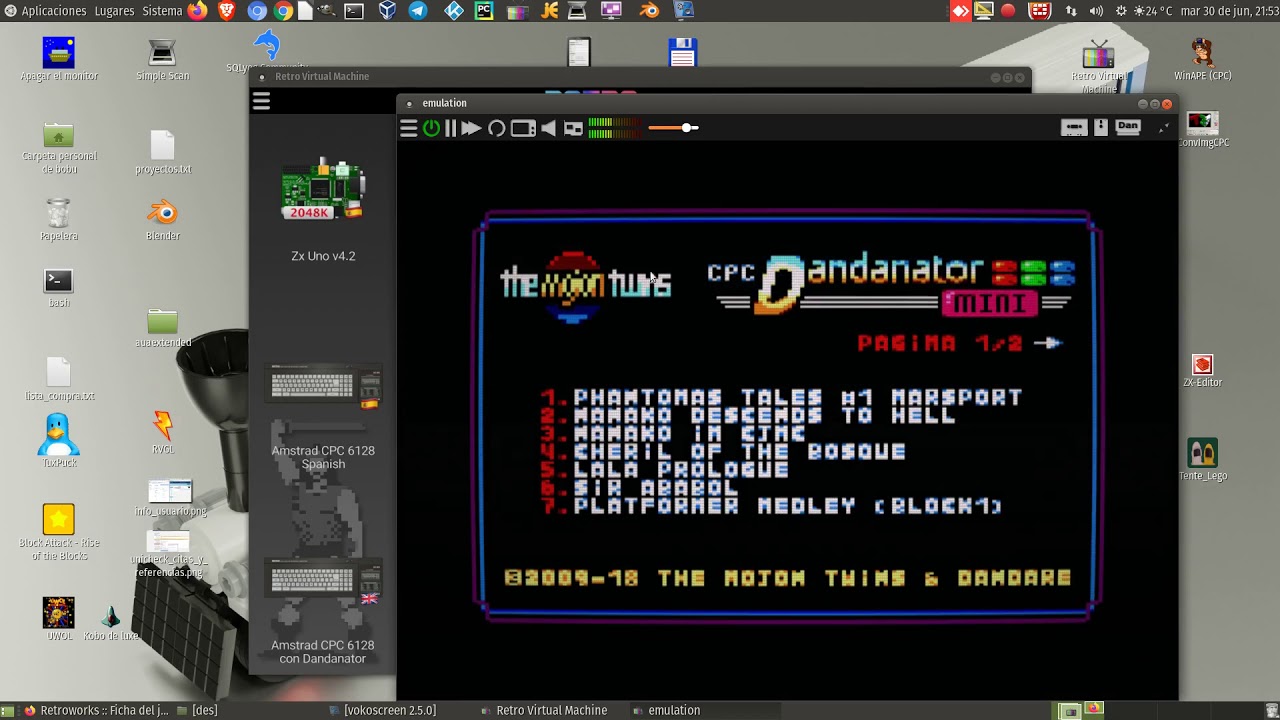Open the AnyDesk tray icon

pos(960,11)
